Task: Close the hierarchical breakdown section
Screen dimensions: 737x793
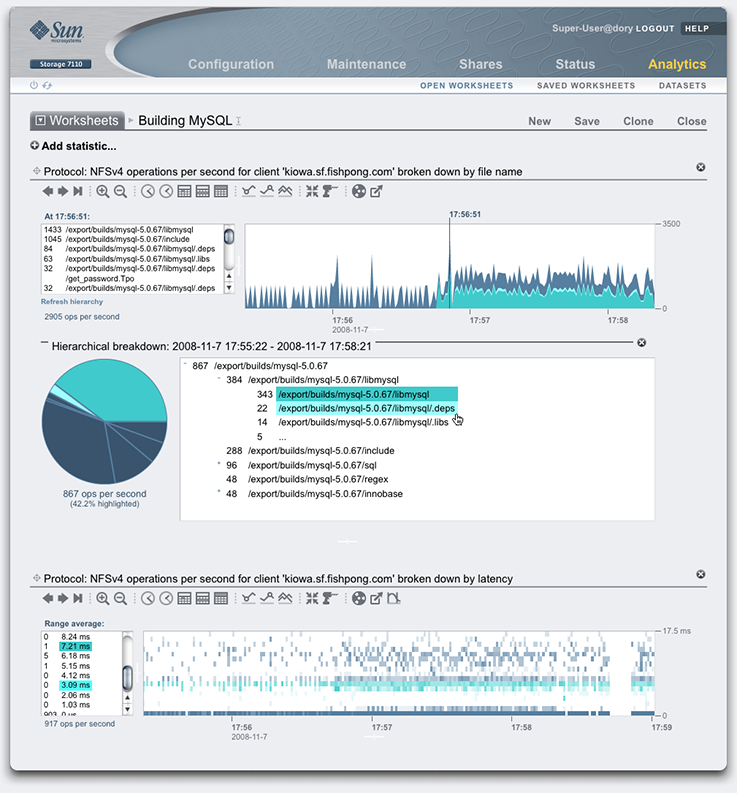Action: point(641,342)
